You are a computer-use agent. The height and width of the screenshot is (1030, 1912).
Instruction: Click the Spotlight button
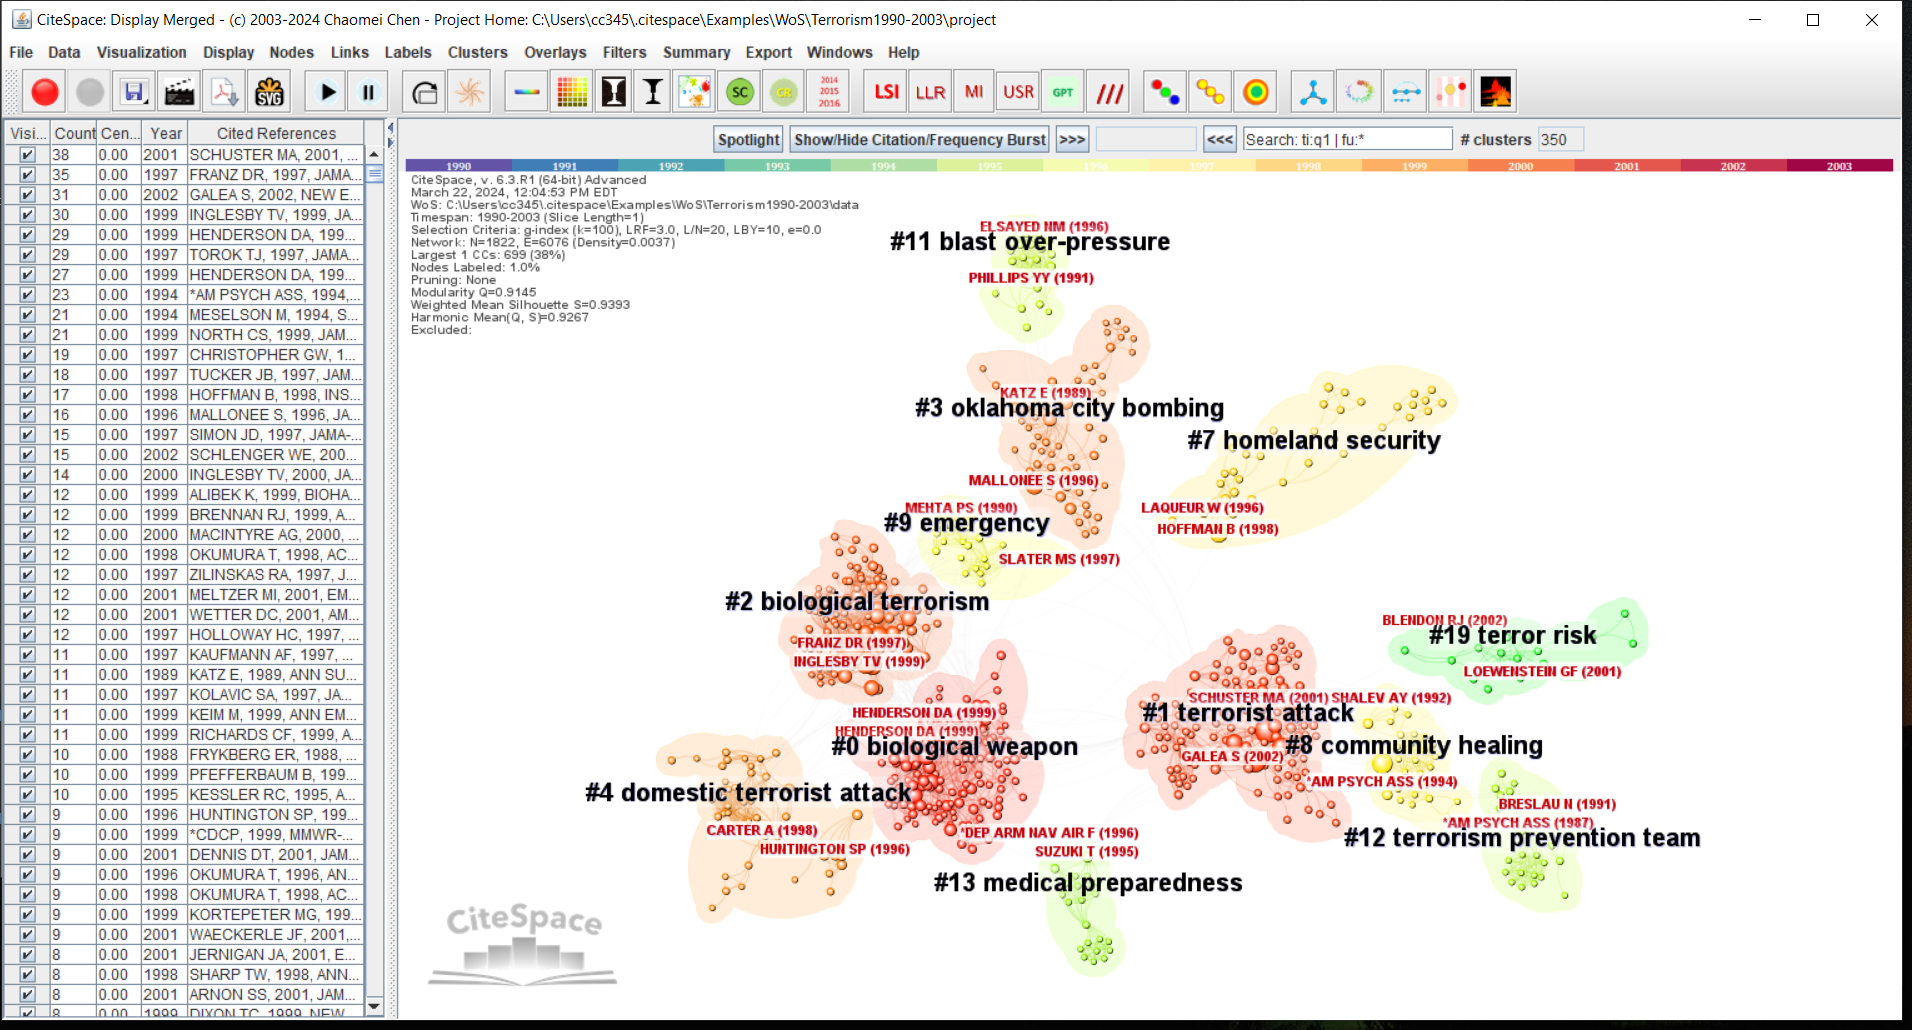click(x=748, y=140)
